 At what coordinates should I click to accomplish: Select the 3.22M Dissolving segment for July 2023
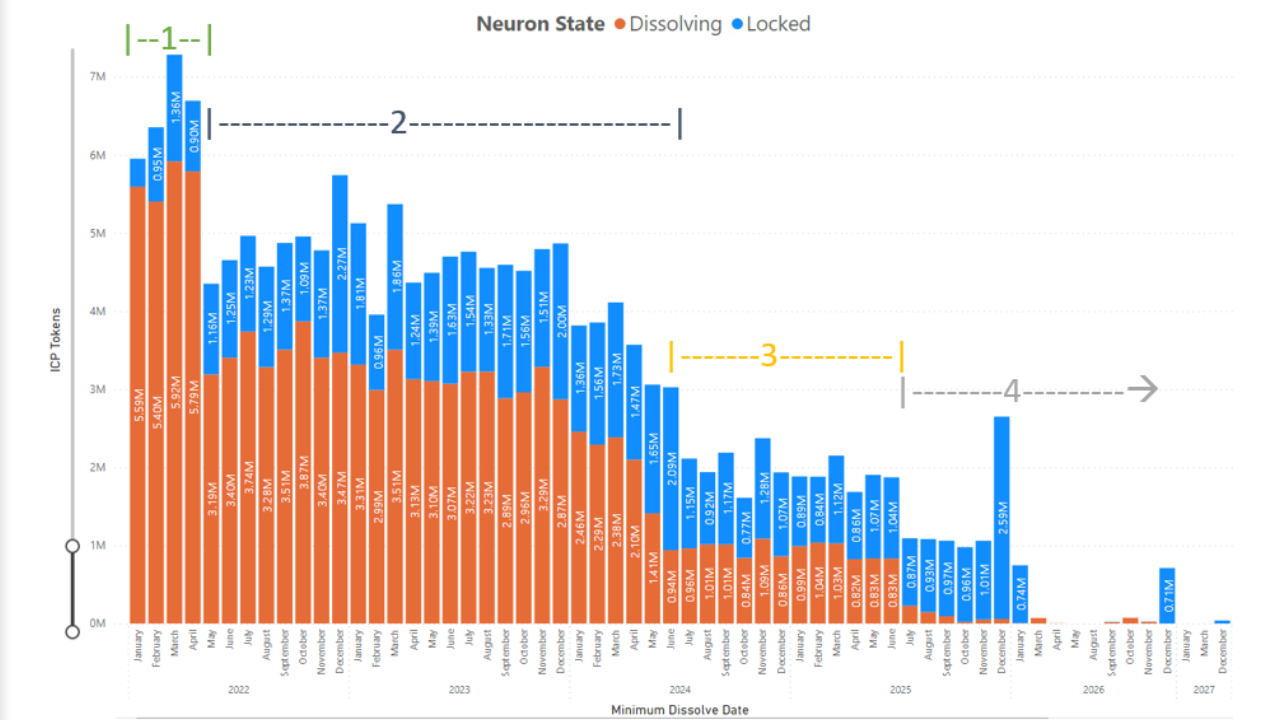click(468, 498)
